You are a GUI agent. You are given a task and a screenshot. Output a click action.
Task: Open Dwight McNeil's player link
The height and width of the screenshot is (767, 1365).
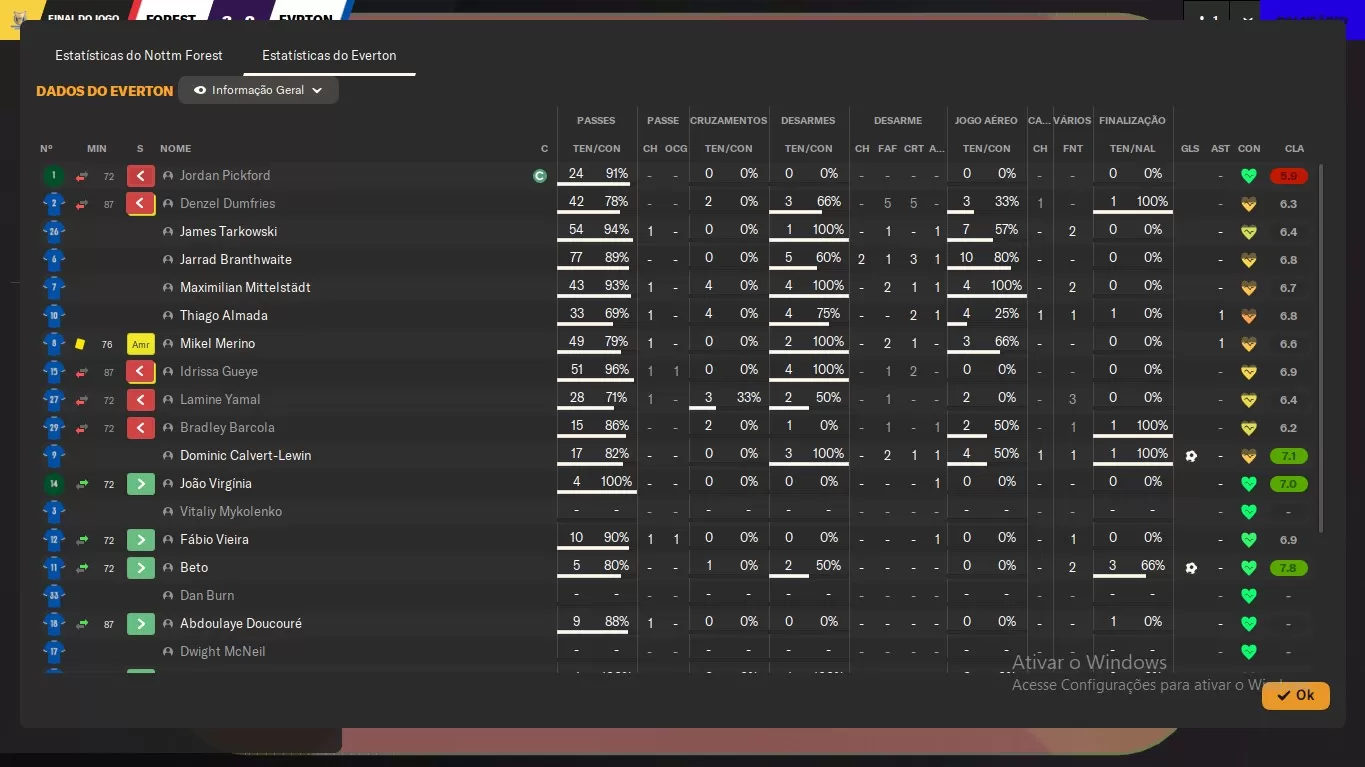[x=223, y=652]
